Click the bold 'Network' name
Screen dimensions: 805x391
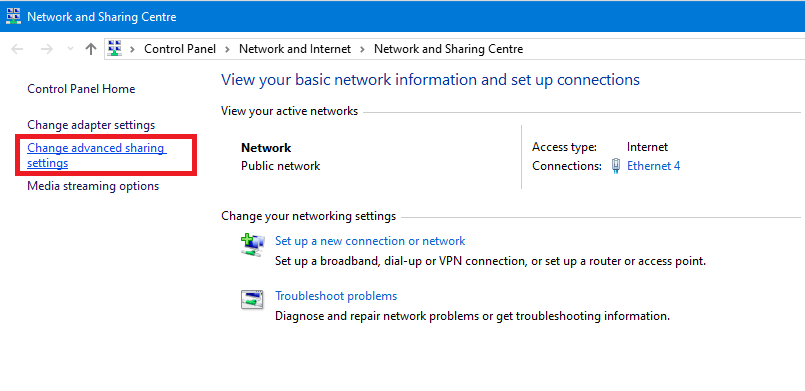click(266, 148)
